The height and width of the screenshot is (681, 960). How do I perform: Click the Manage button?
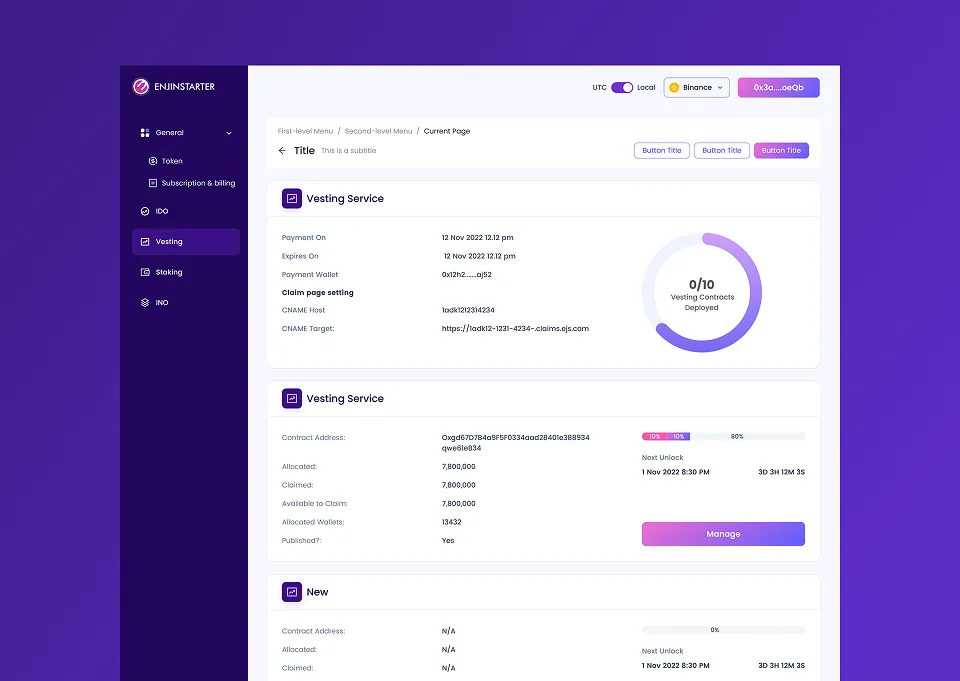coord(723,534)
